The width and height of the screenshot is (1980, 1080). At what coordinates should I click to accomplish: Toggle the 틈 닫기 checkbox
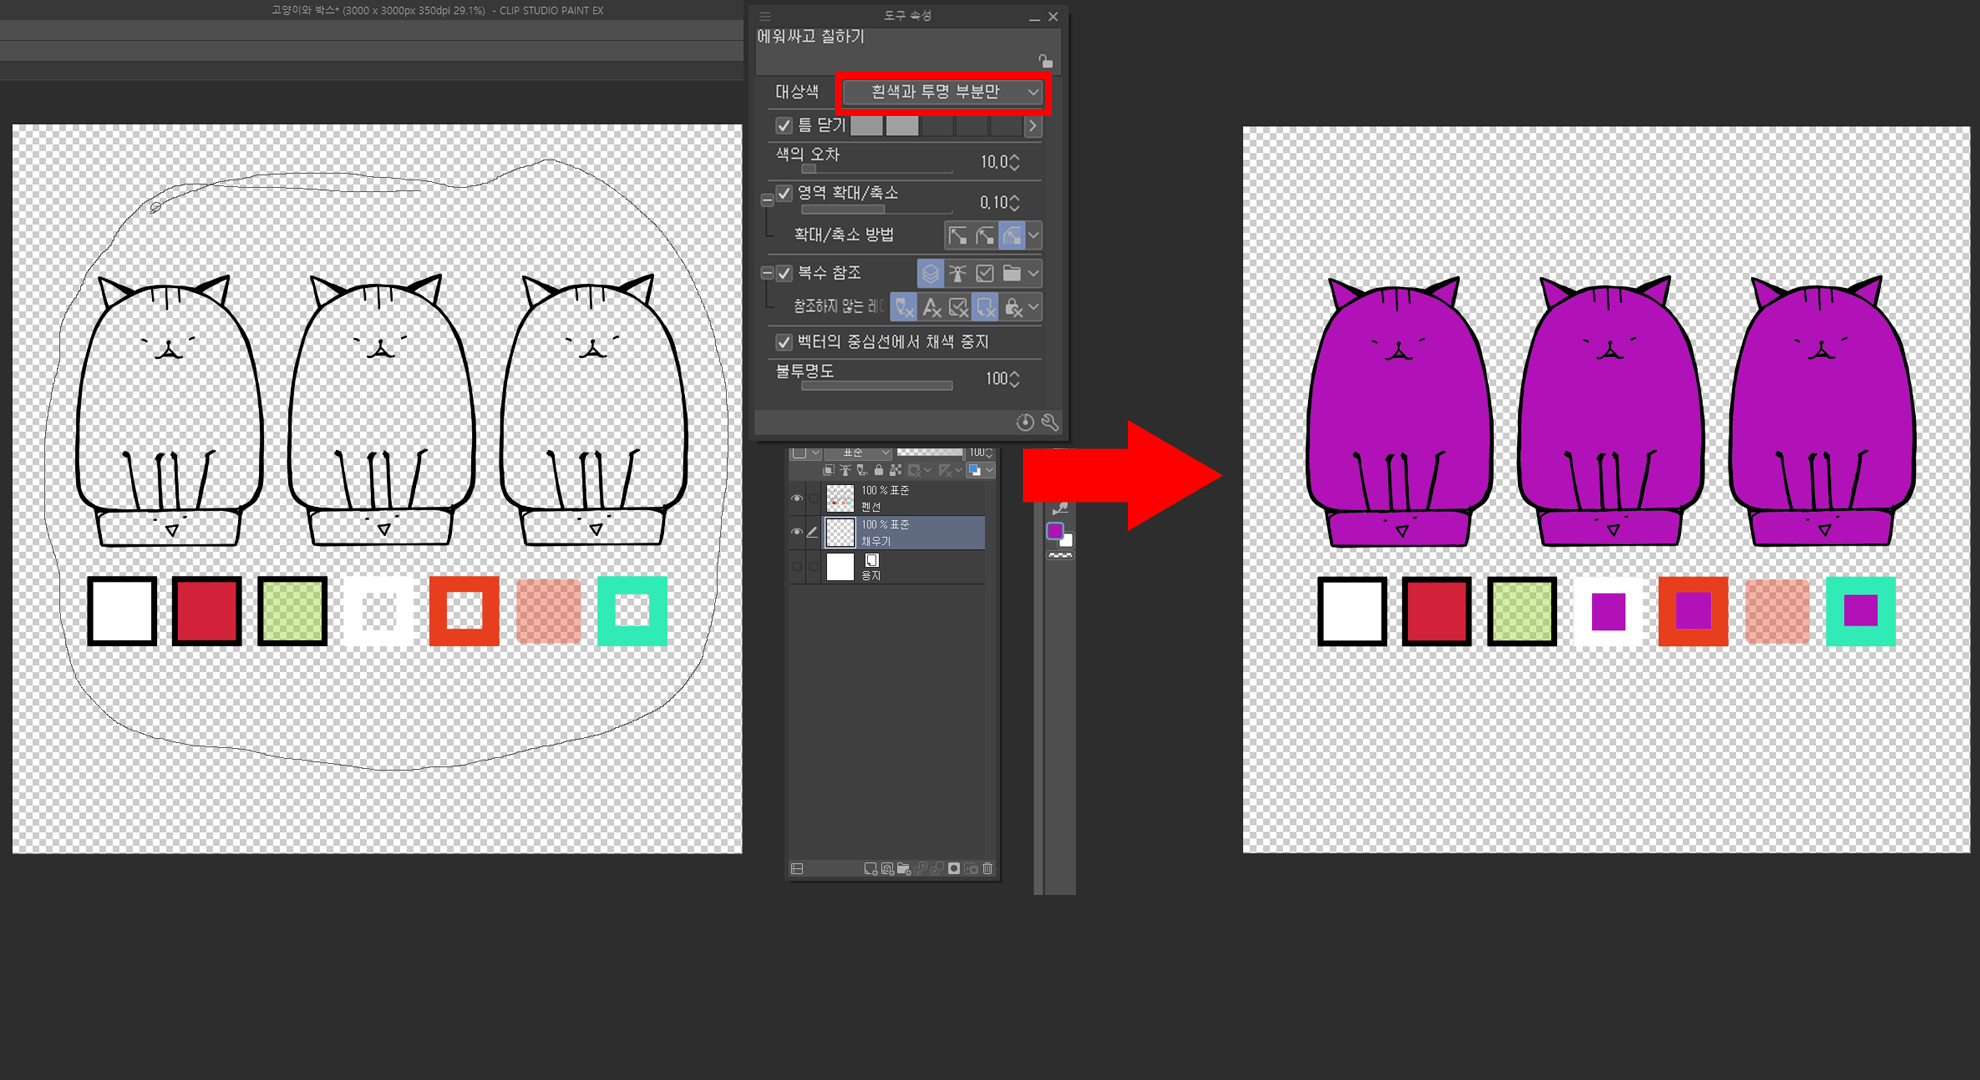(x=784, y=126)
